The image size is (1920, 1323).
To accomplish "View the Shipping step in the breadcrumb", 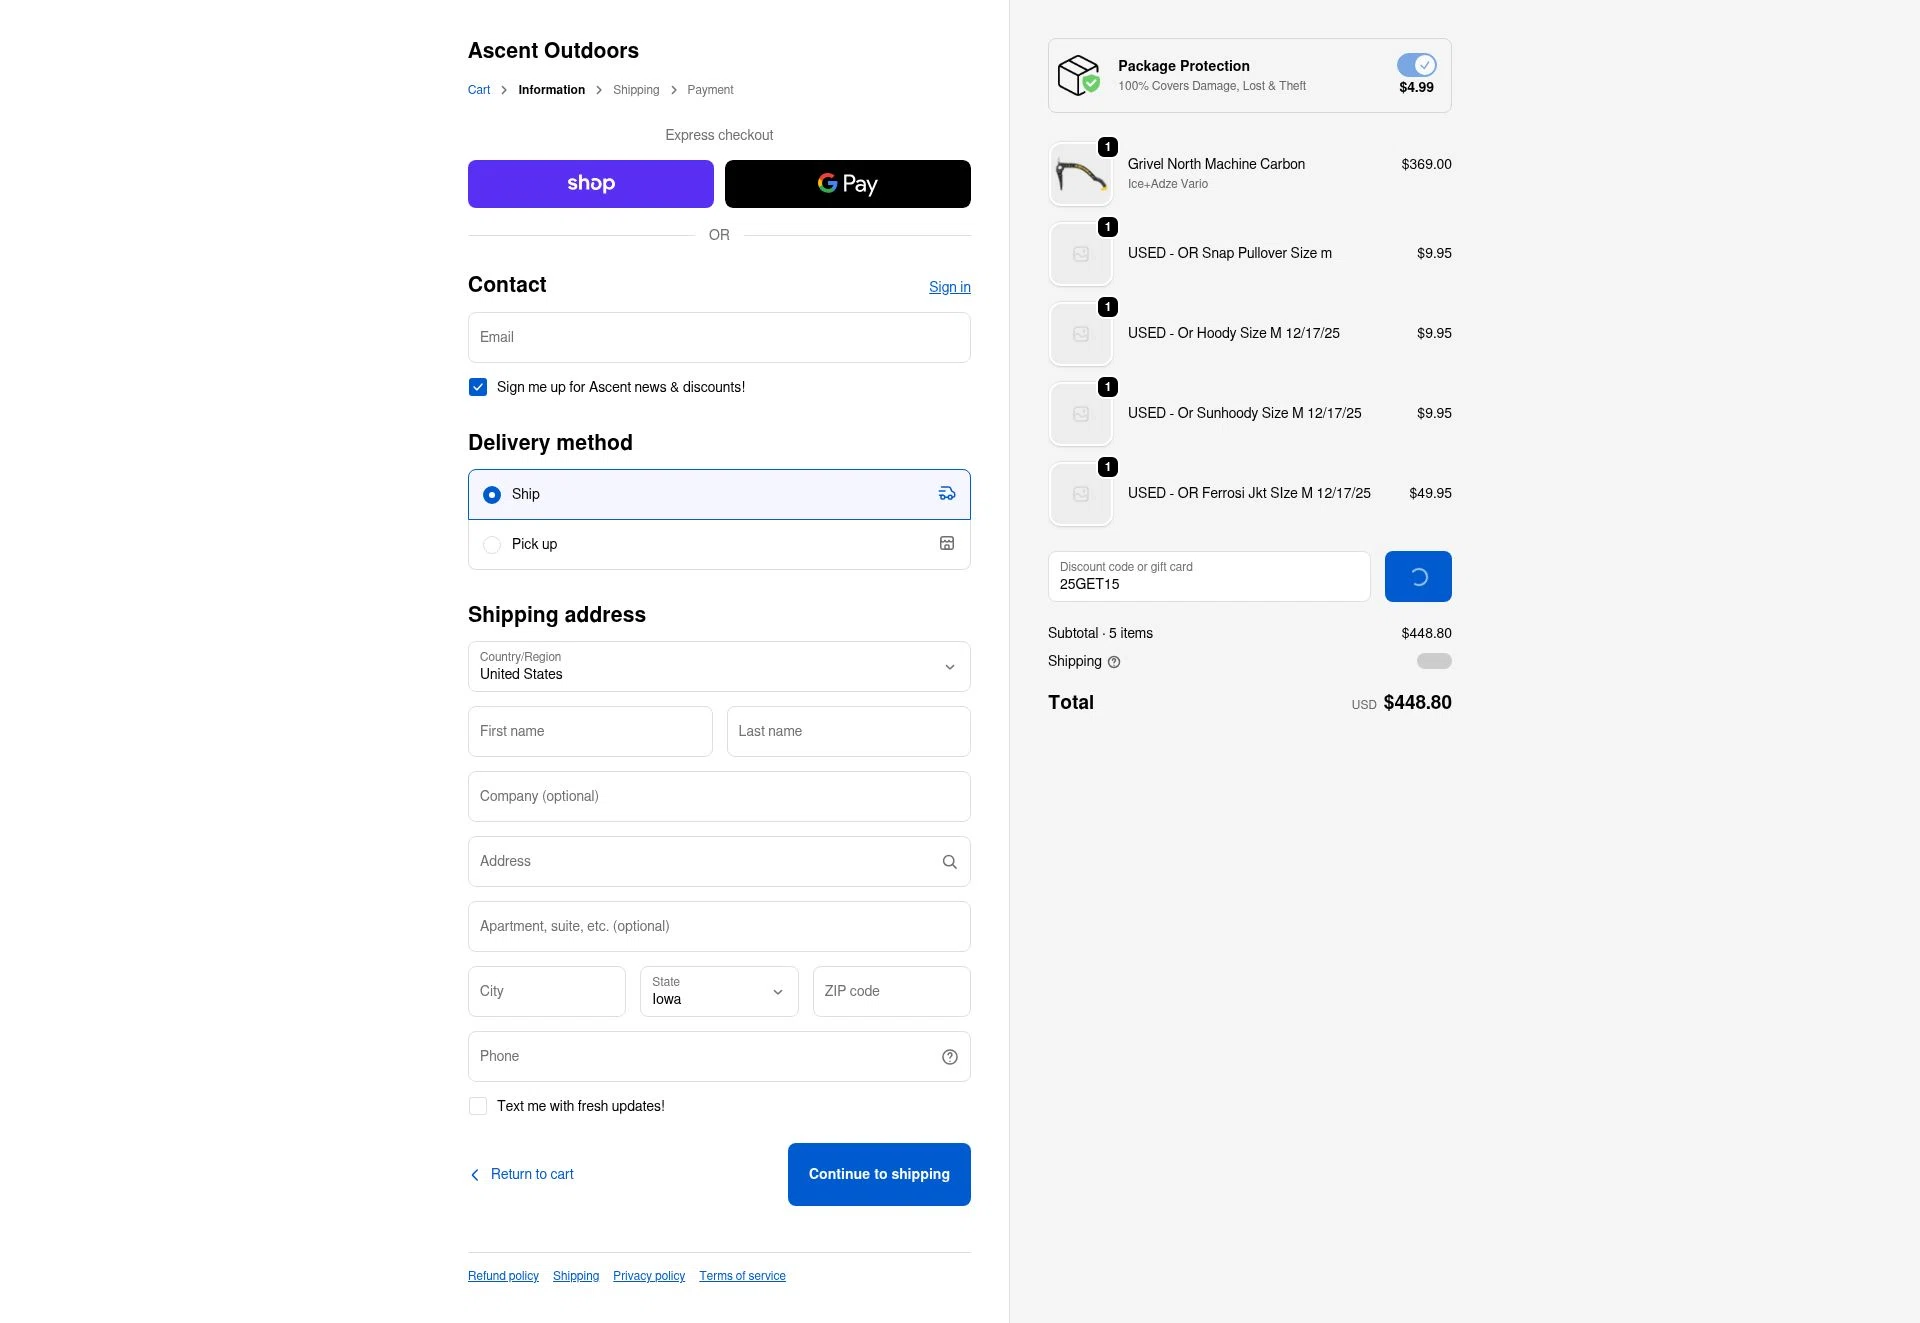I will [636, 89].
